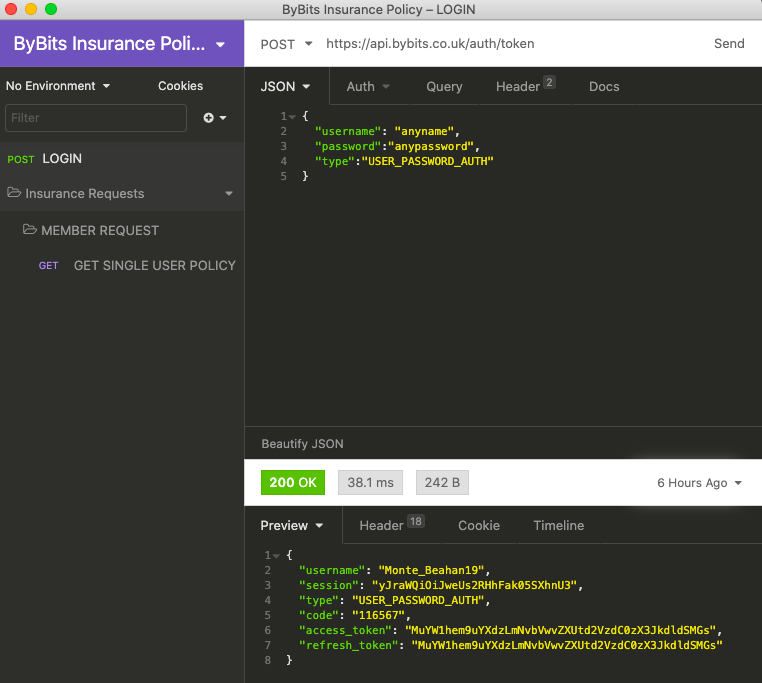Open the ByBits Insurance Policy workspace dropdown
The image size is (762, 683).
coord(121,44)
